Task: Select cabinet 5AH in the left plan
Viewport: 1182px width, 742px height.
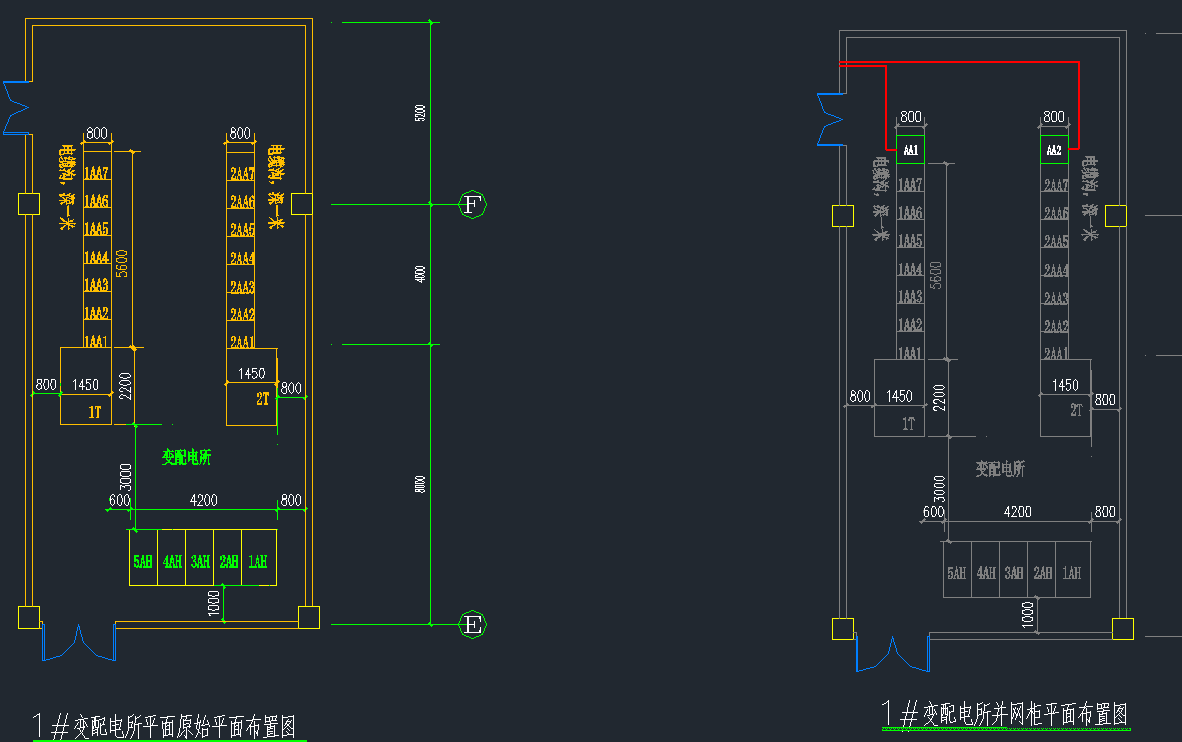Action: click(x=143, y=562)
